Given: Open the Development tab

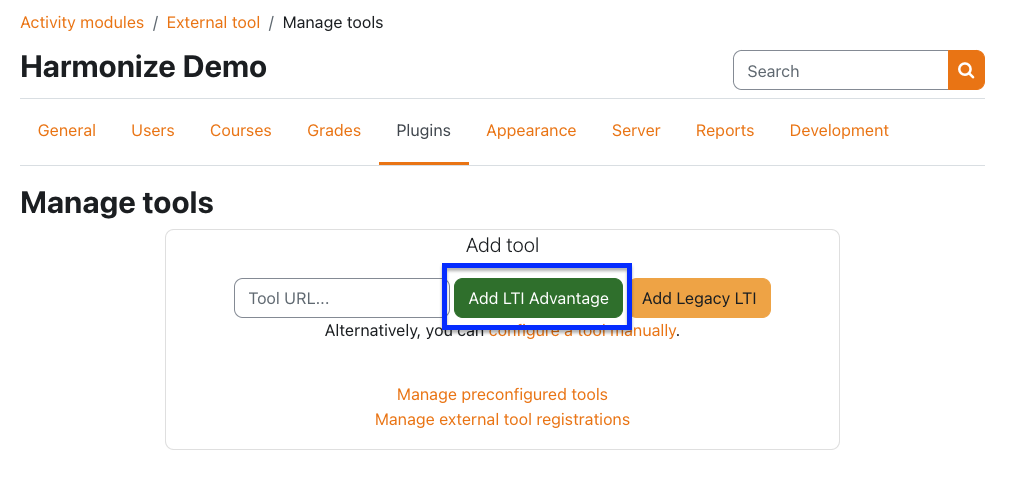Looking at the screenshot, I should coord(839,131).
